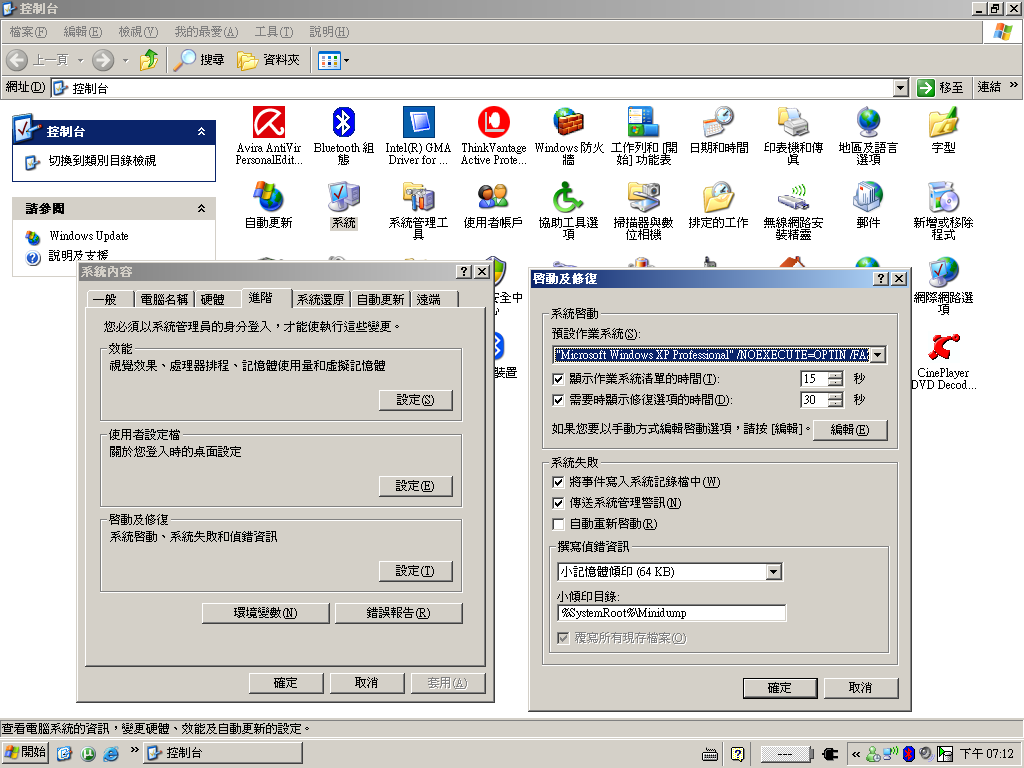Expand the 預設作業系統 dropdown
This screenshot has height=768, width=1024.
point(877,355)
